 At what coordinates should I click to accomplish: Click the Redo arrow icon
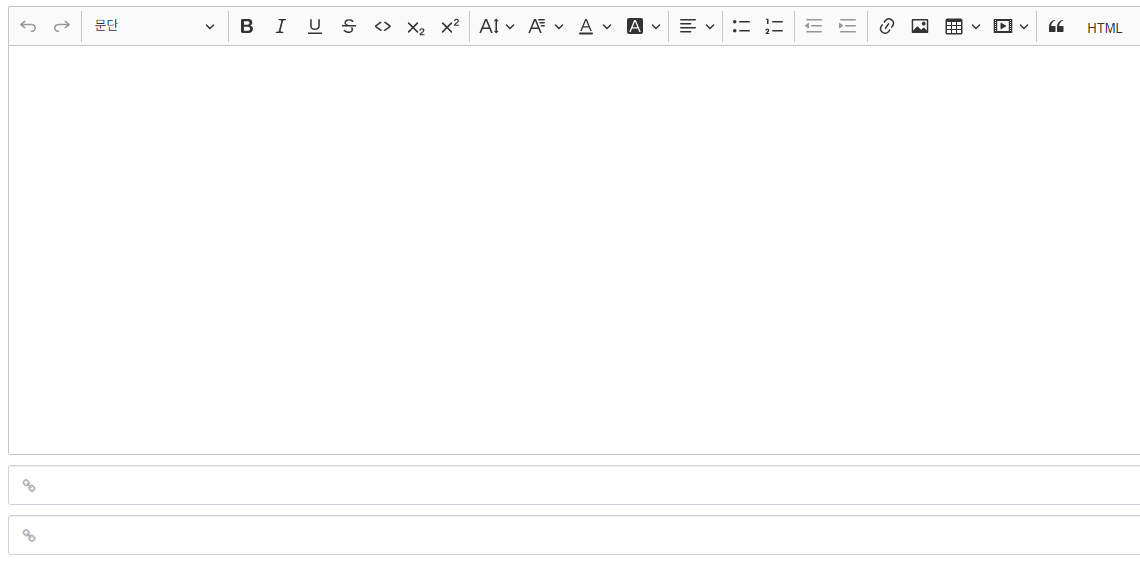(62, 27)
